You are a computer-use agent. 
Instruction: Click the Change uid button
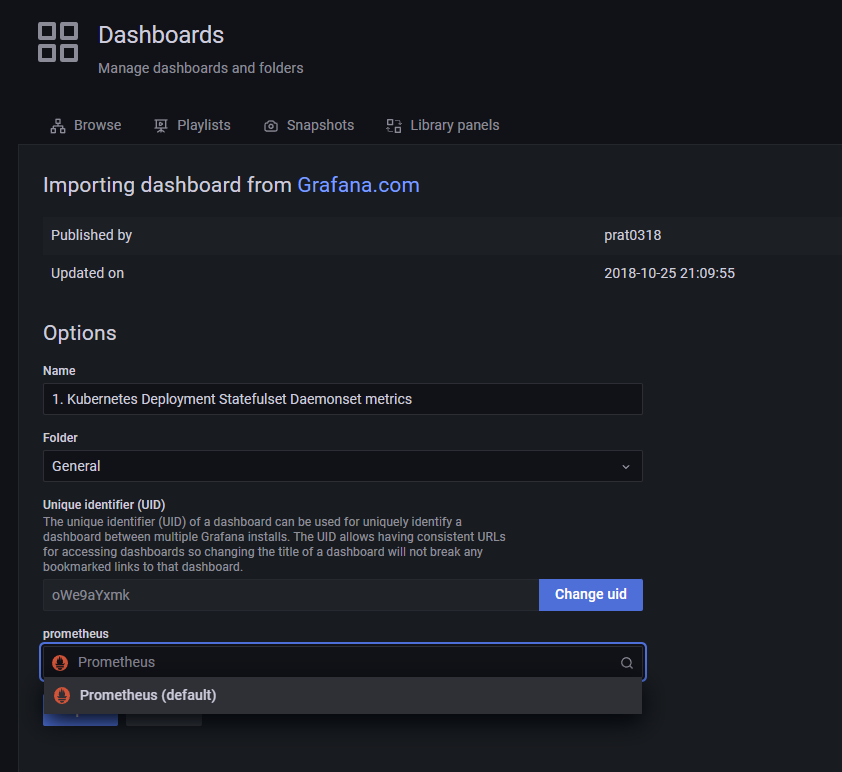pyautogui.click(x=591, y=594)
